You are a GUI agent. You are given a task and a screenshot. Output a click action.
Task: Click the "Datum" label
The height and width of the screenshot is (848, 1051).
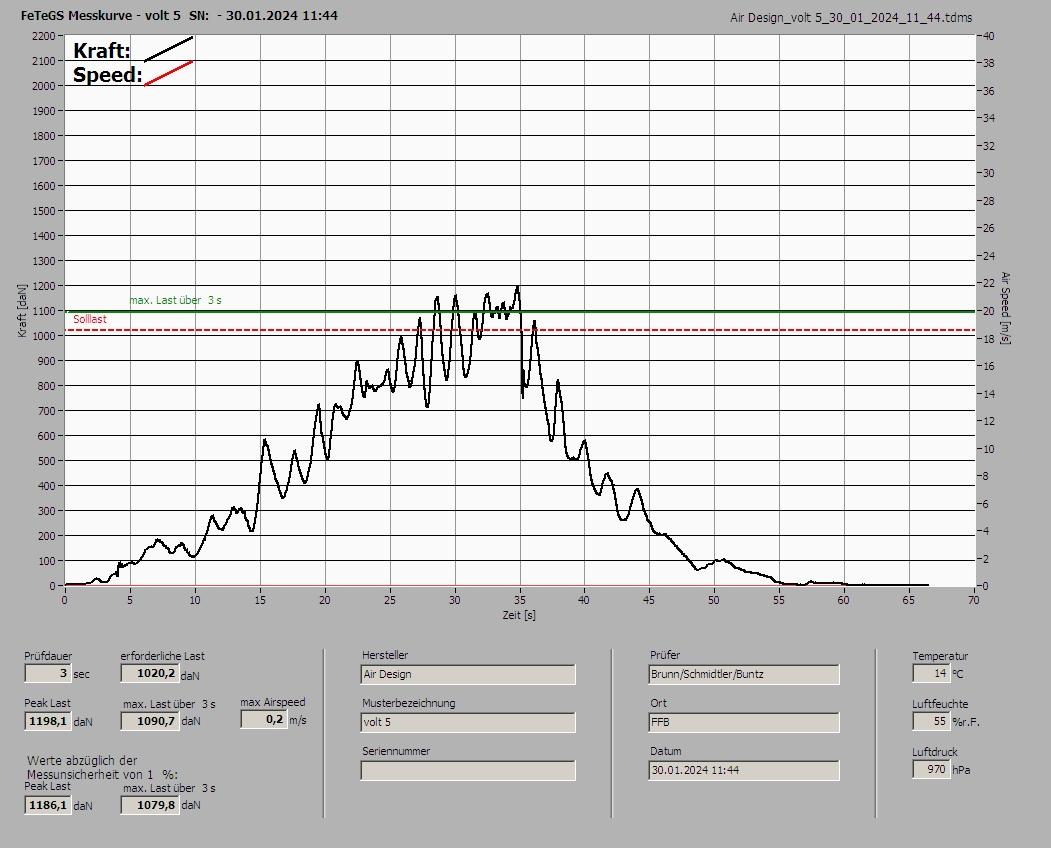[x=666, y=751]
